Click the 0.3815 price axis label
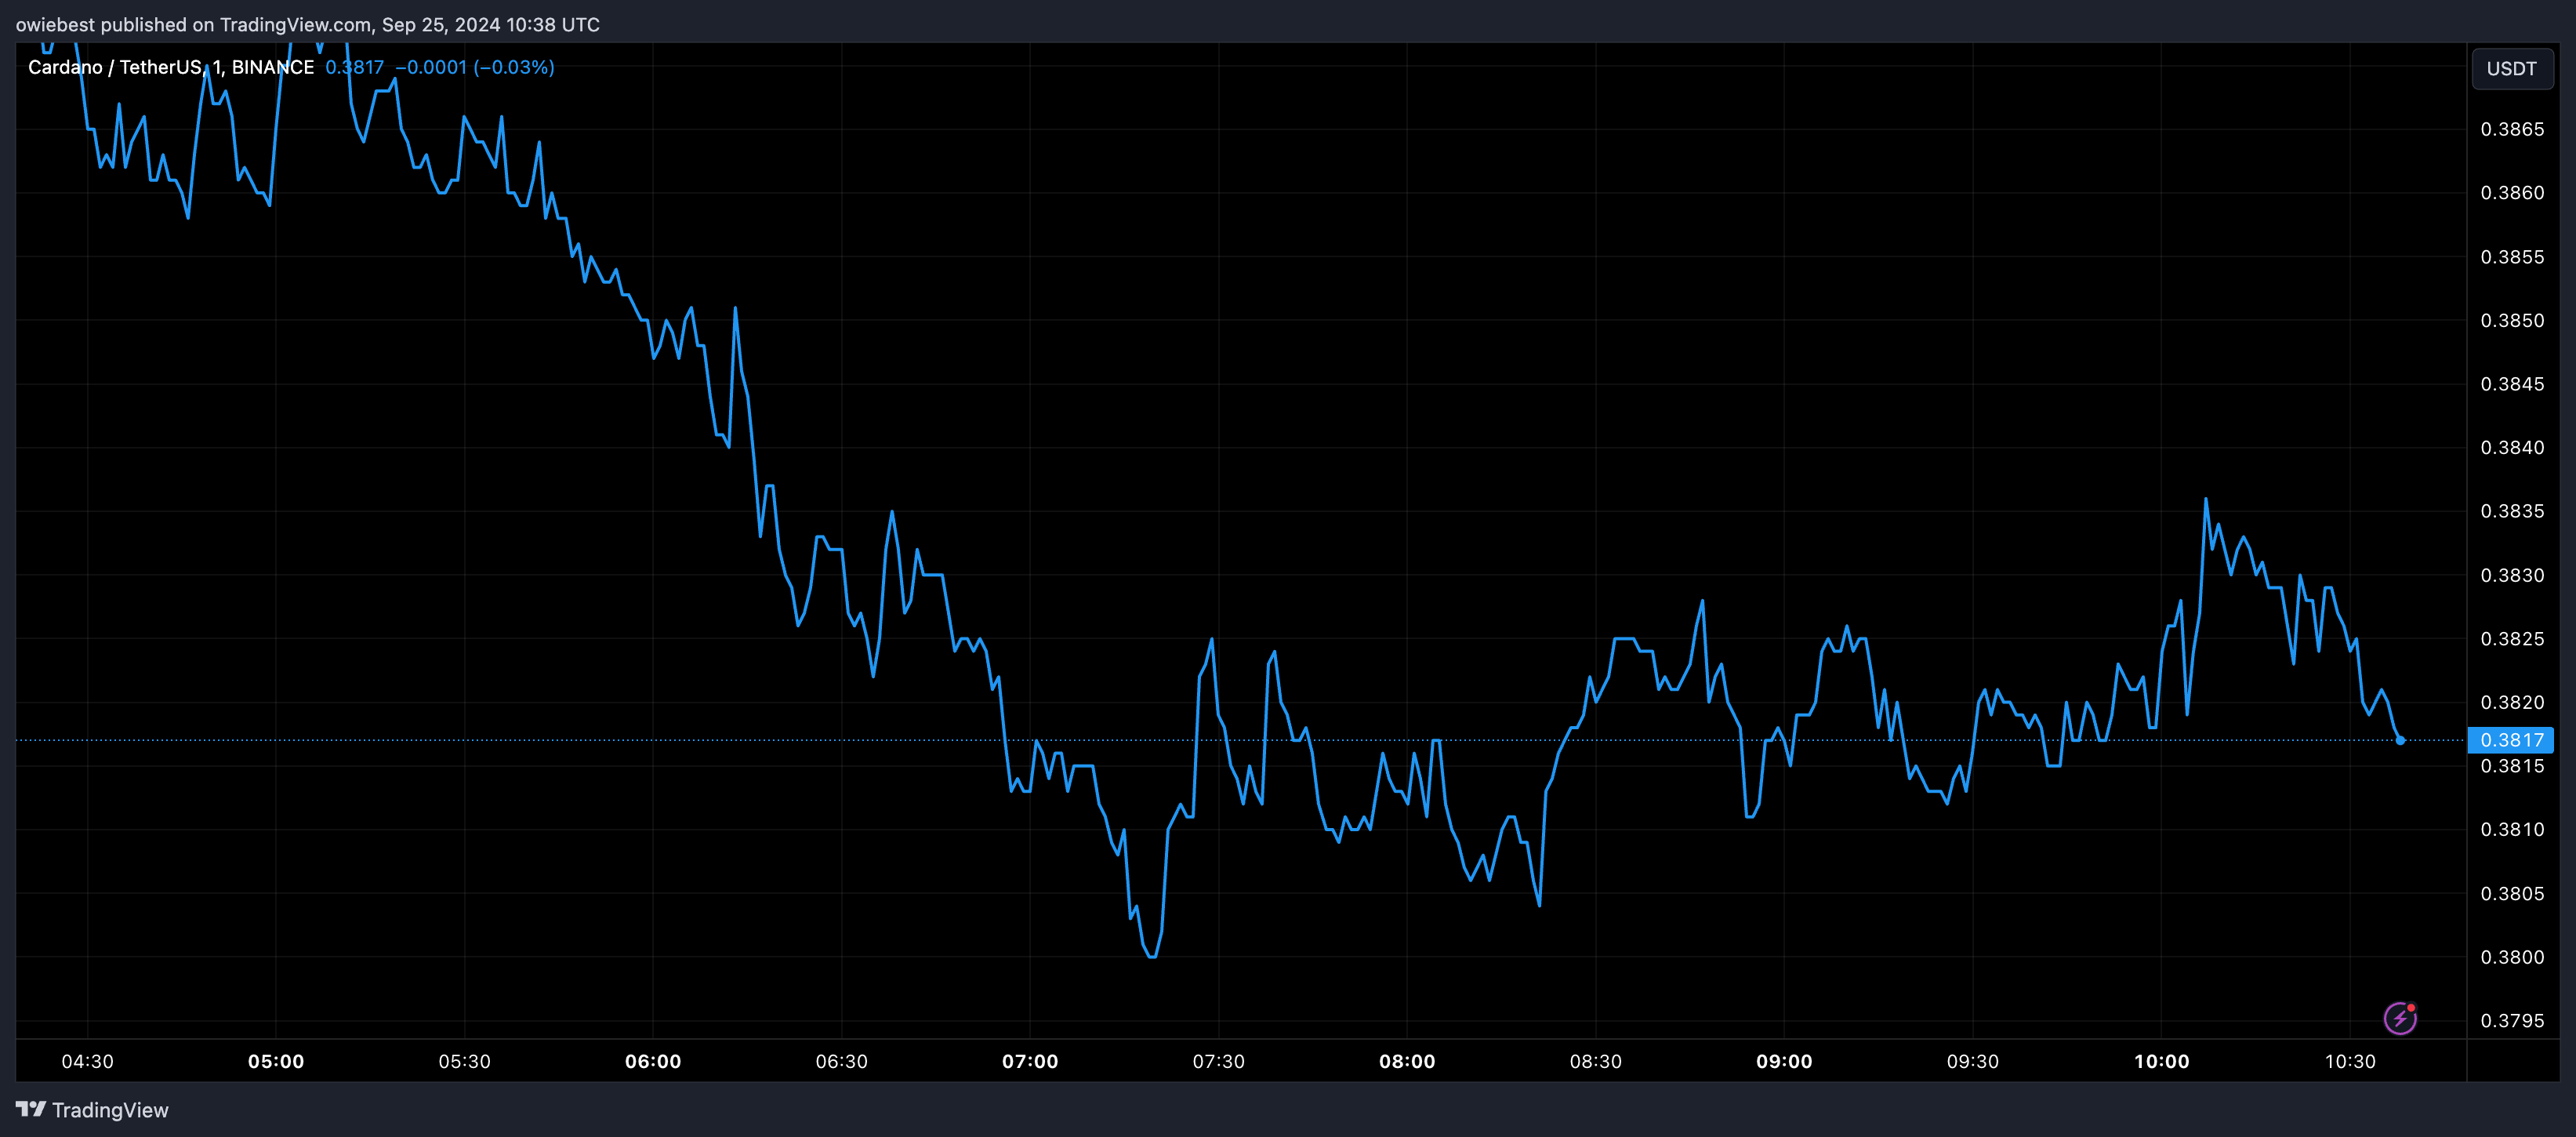 coord(2512,766)
